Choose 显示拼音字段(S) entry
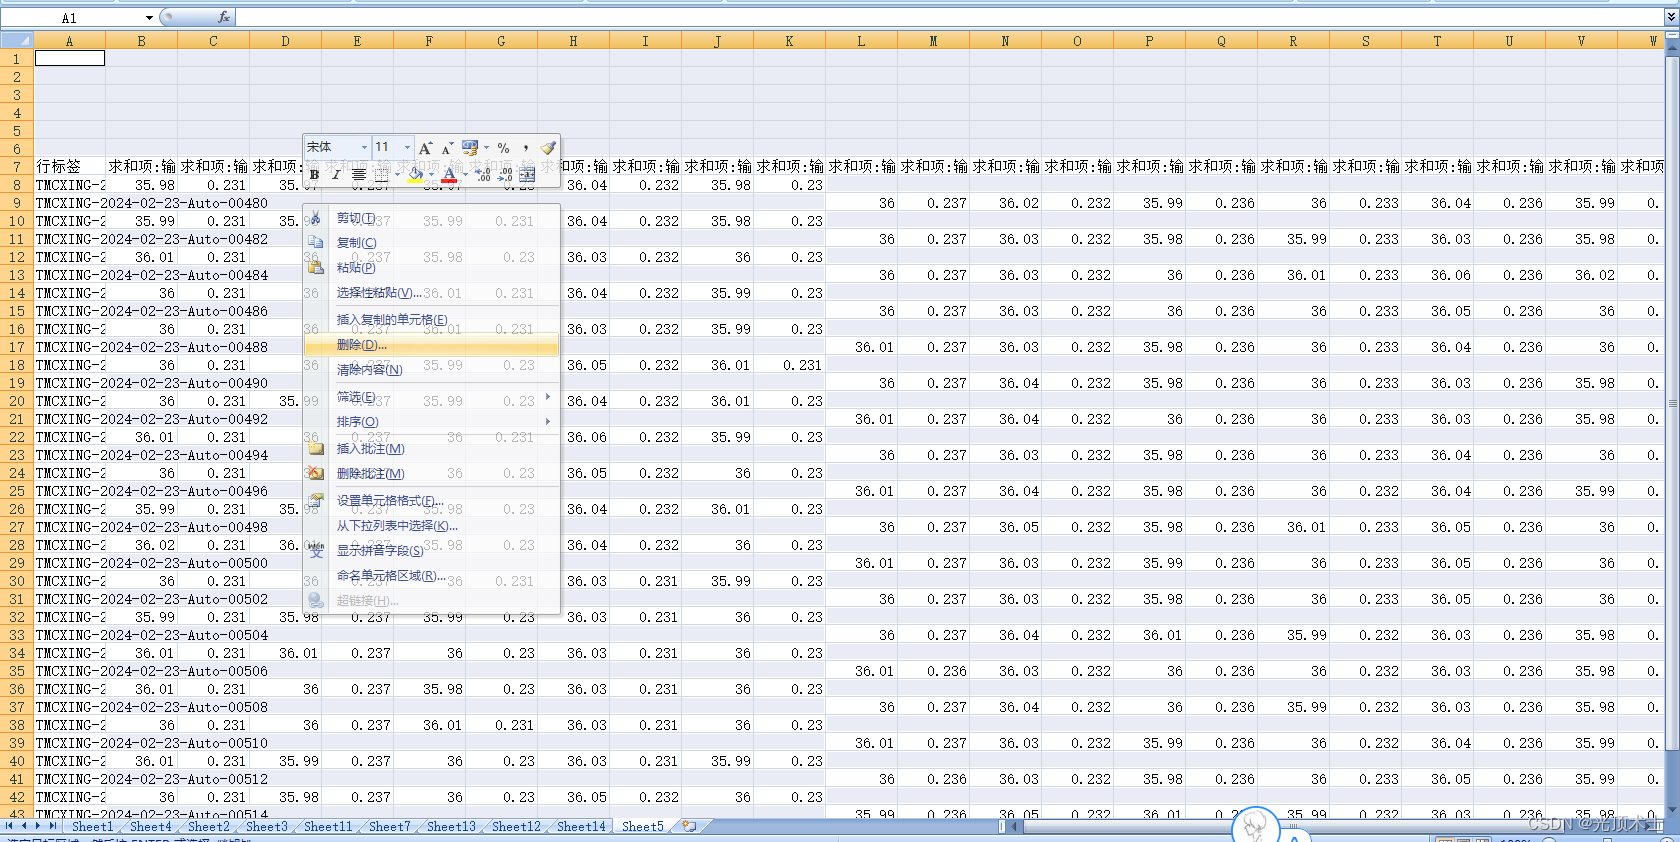 [431, 550]
